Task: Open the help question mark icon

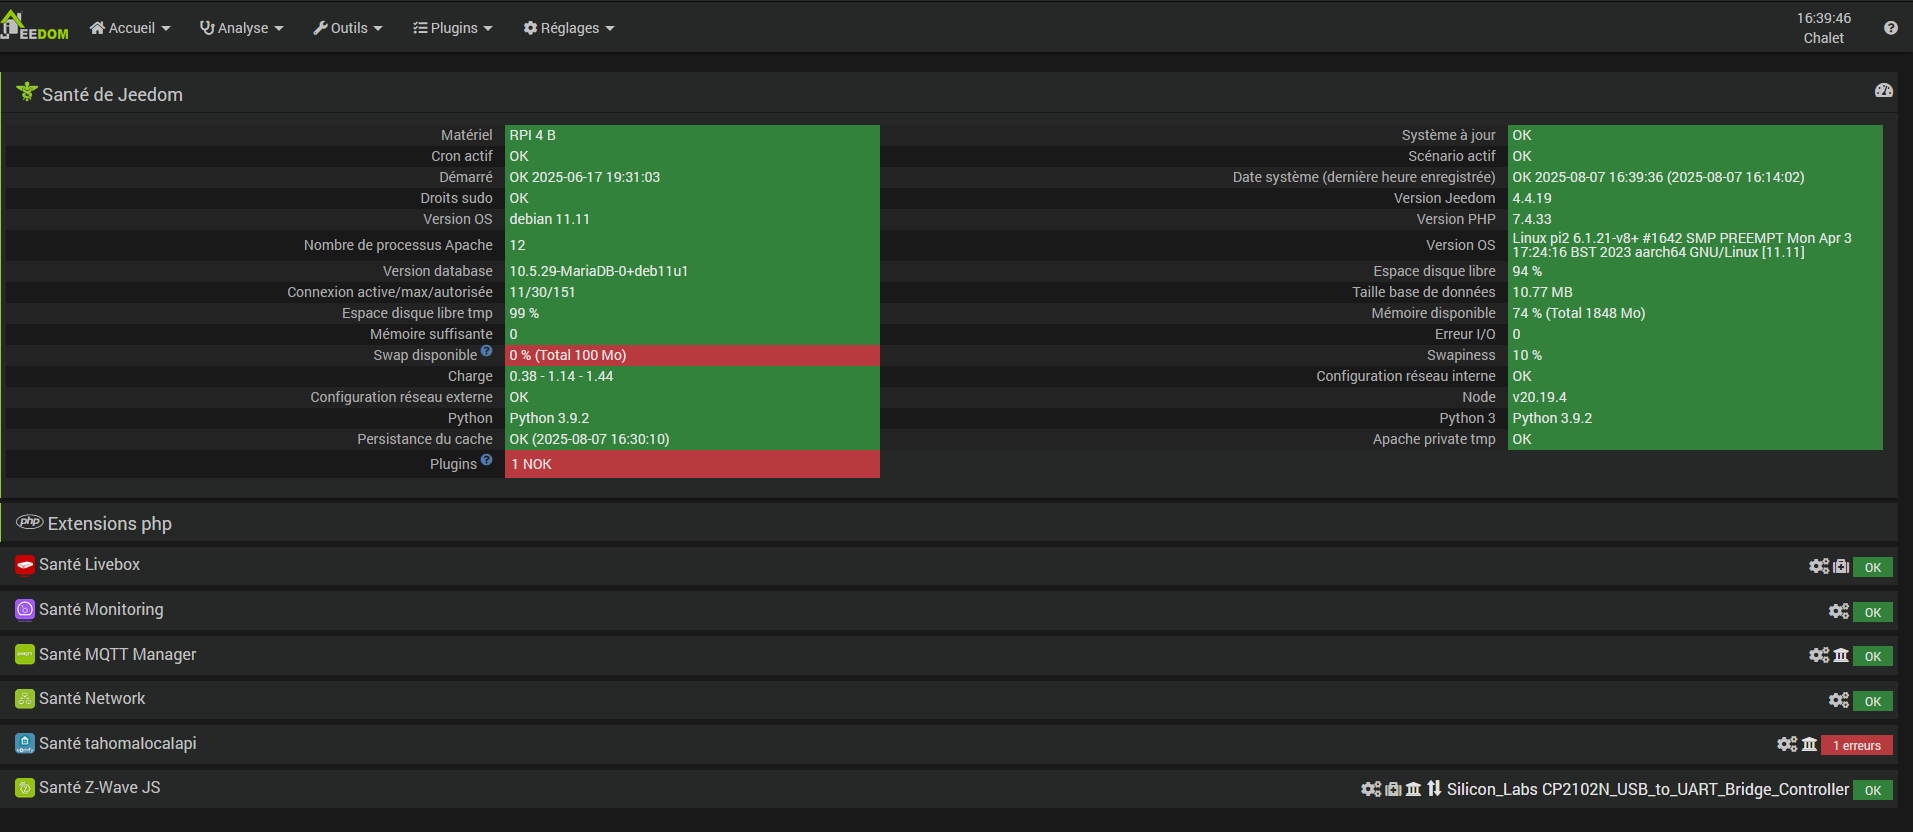Action: click(x=1890, y=28)
